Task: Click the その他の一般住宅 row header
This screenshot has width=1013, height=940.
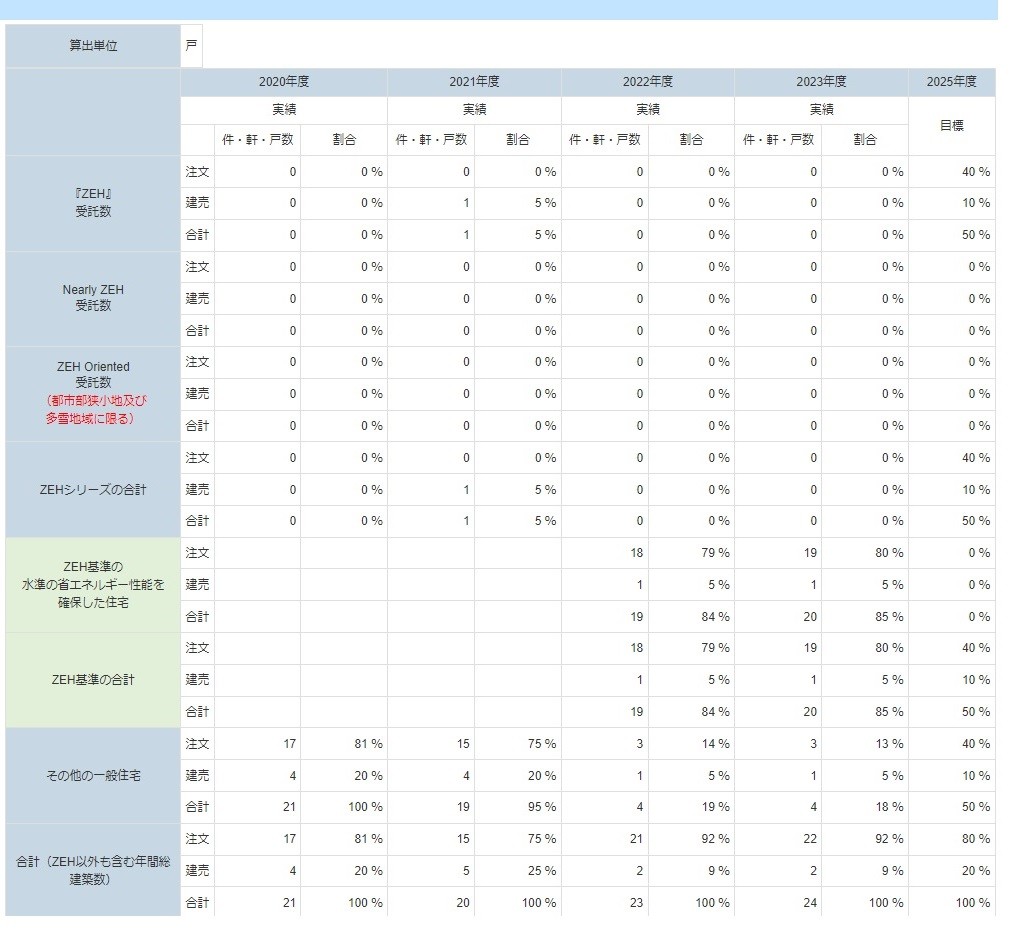Action: click(x=93, y=776)
